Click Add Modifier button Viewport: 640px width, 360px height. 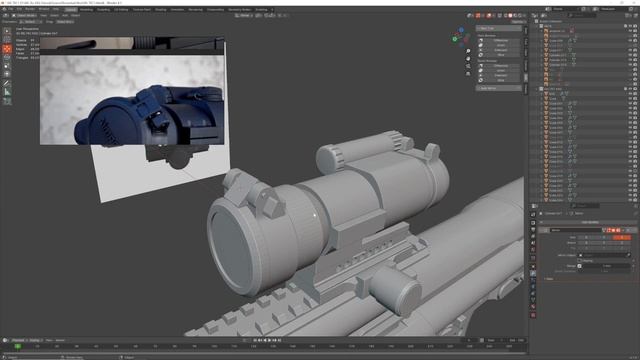pyautogui.click(x=590, y=222)
